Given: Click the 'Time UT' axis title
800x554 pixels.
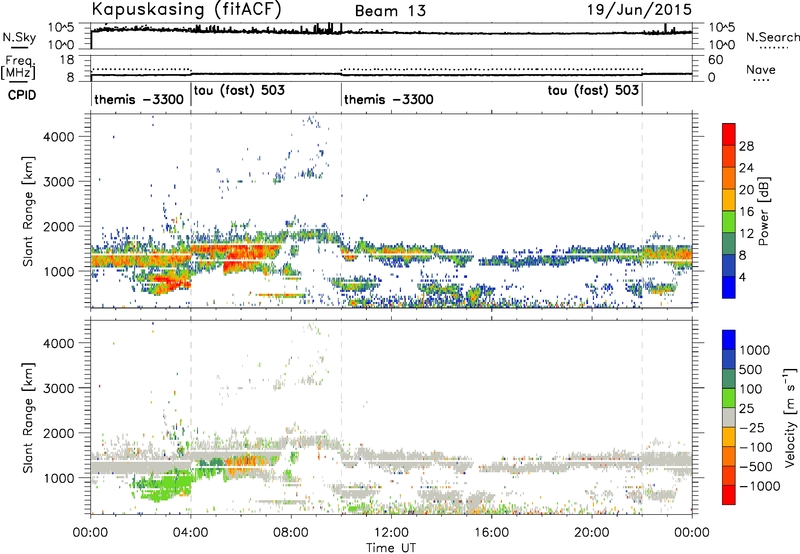Looking at the screenshot, I should coord(391,547).
